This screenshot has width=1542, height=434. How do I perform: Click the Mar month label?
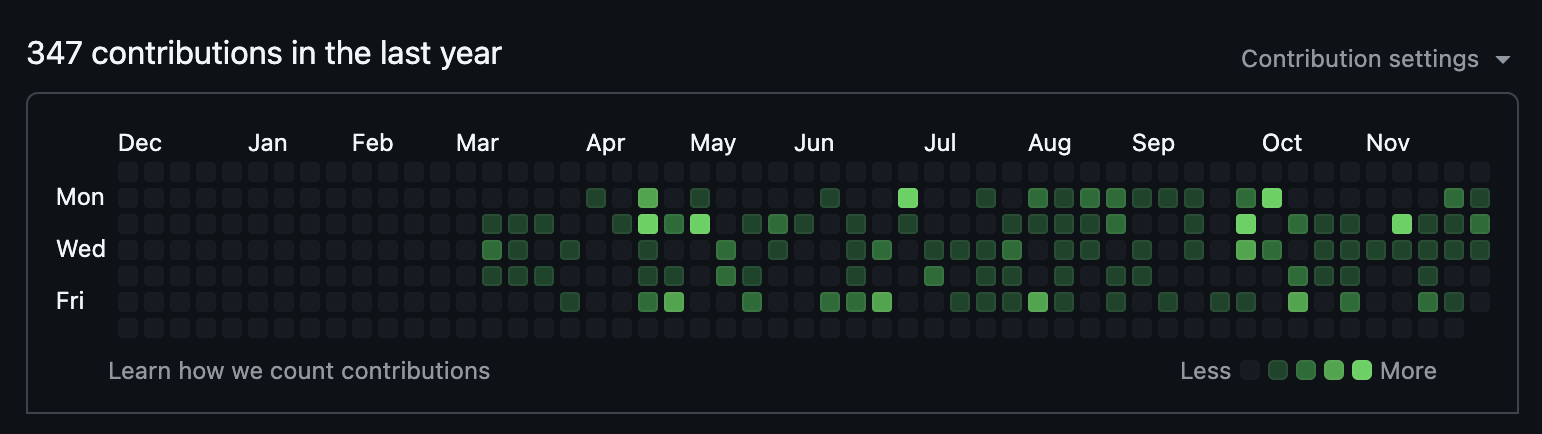(x=477, y=143)
